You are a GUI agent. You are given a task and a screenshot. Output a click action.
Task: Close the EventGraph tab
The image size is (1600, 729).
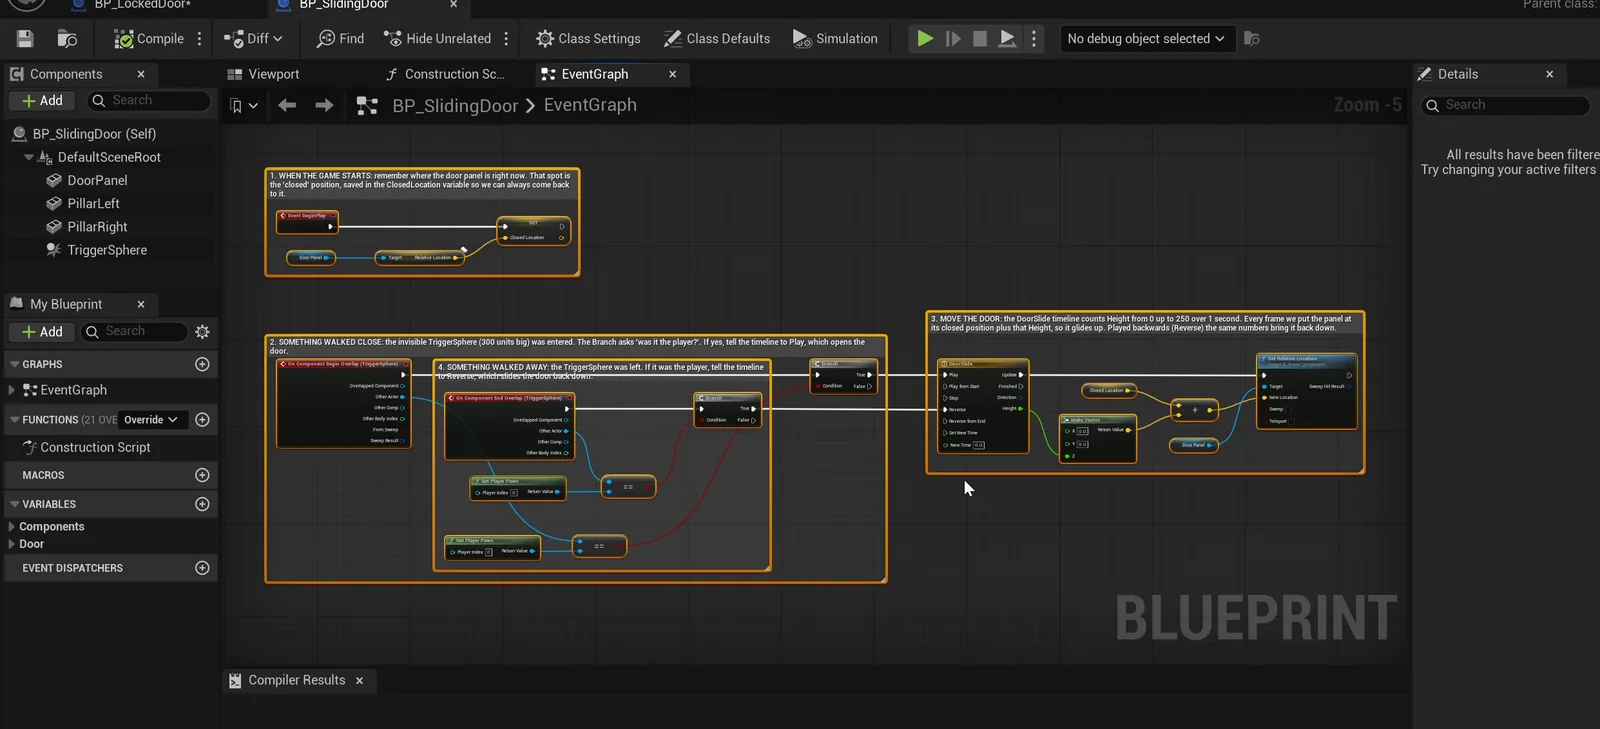click(673, 74)
